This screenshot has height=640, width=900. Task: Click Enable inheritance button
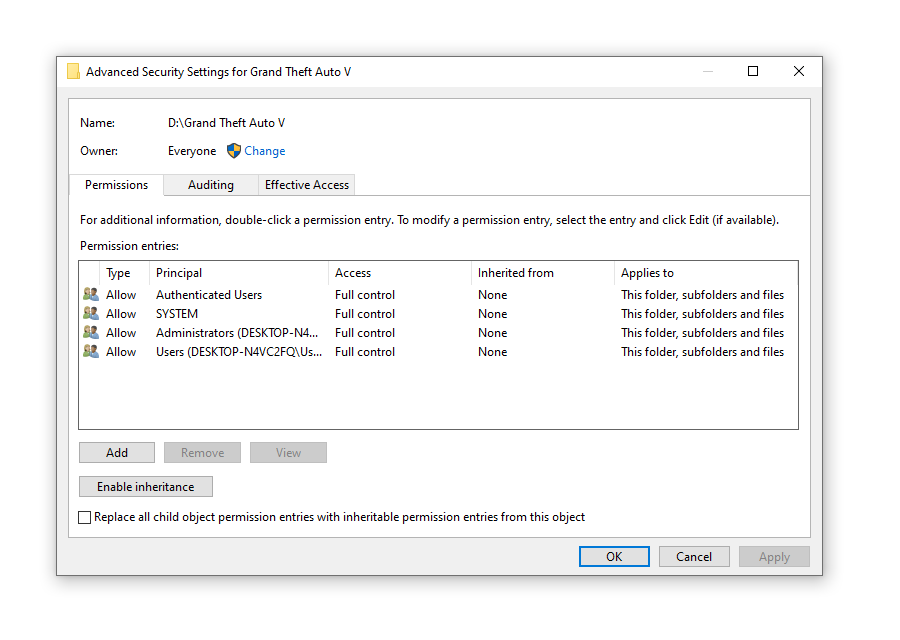click(146, 487)
